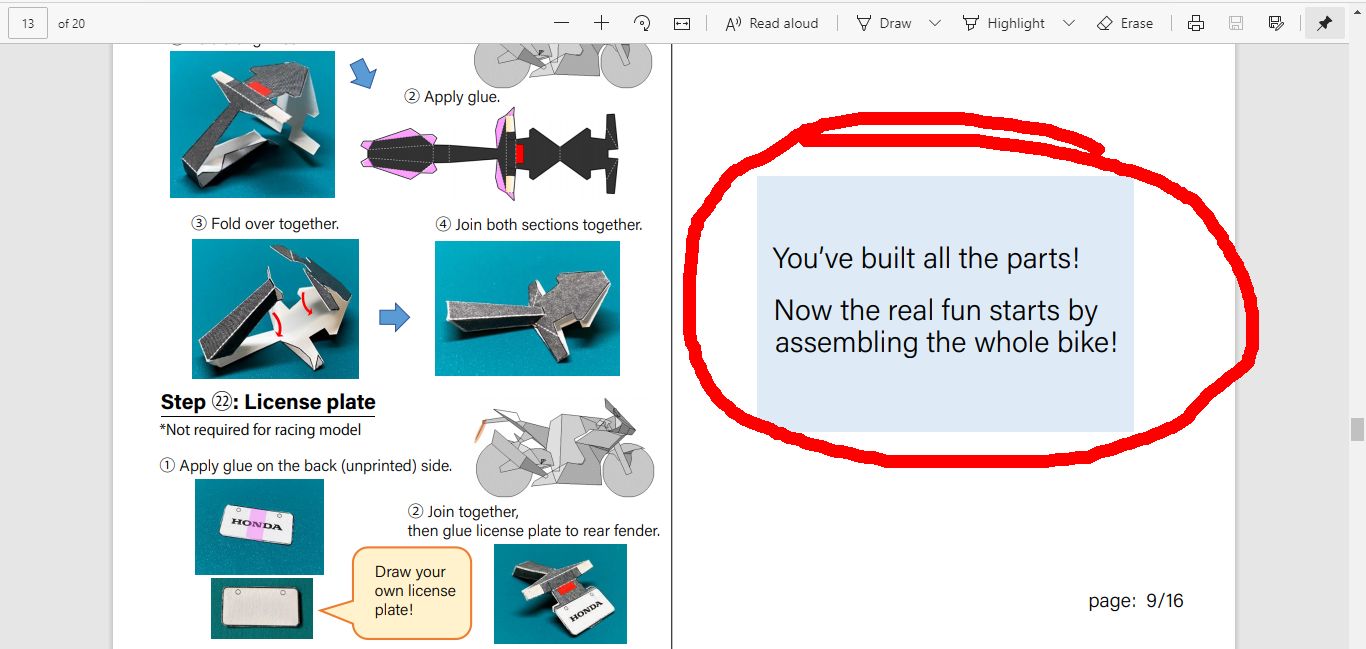Select the Erase tool
Screen dimensions: 1366x649
(1125, 23)
